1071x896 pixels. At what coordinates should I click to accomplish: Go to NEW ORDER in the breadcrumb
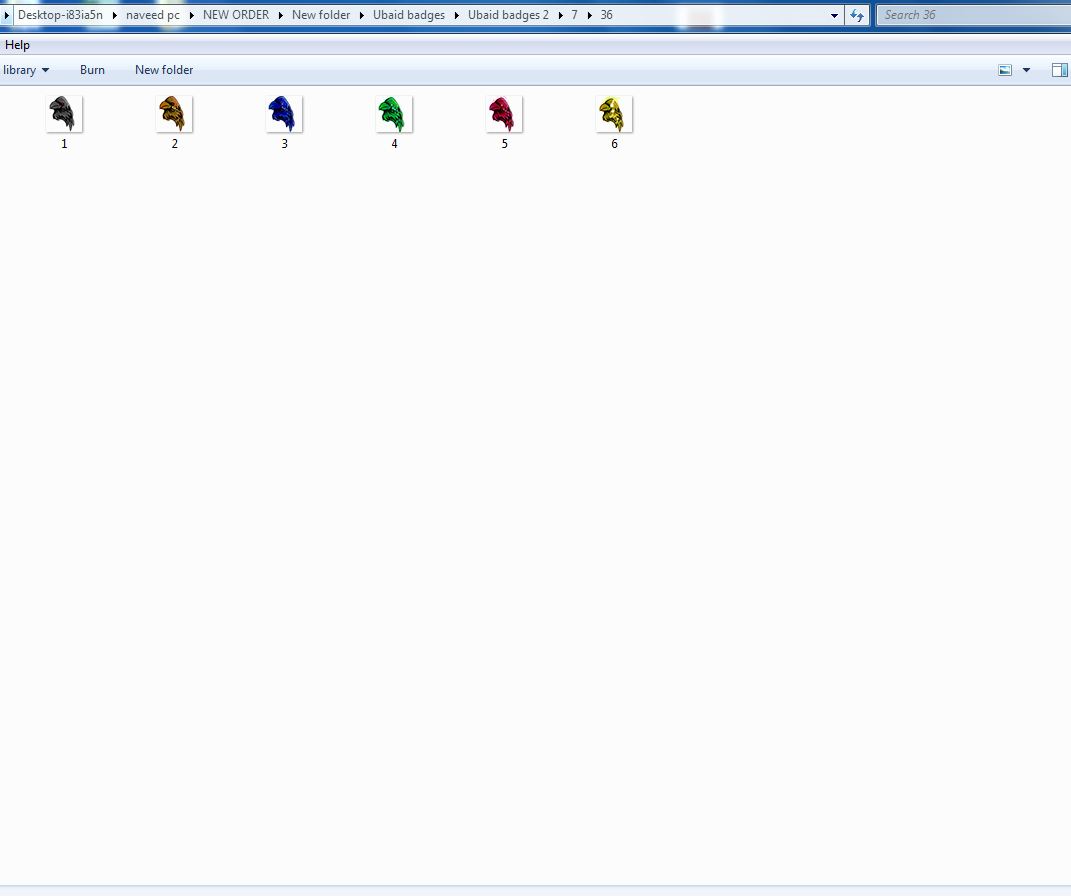click(x=236, y=15)
